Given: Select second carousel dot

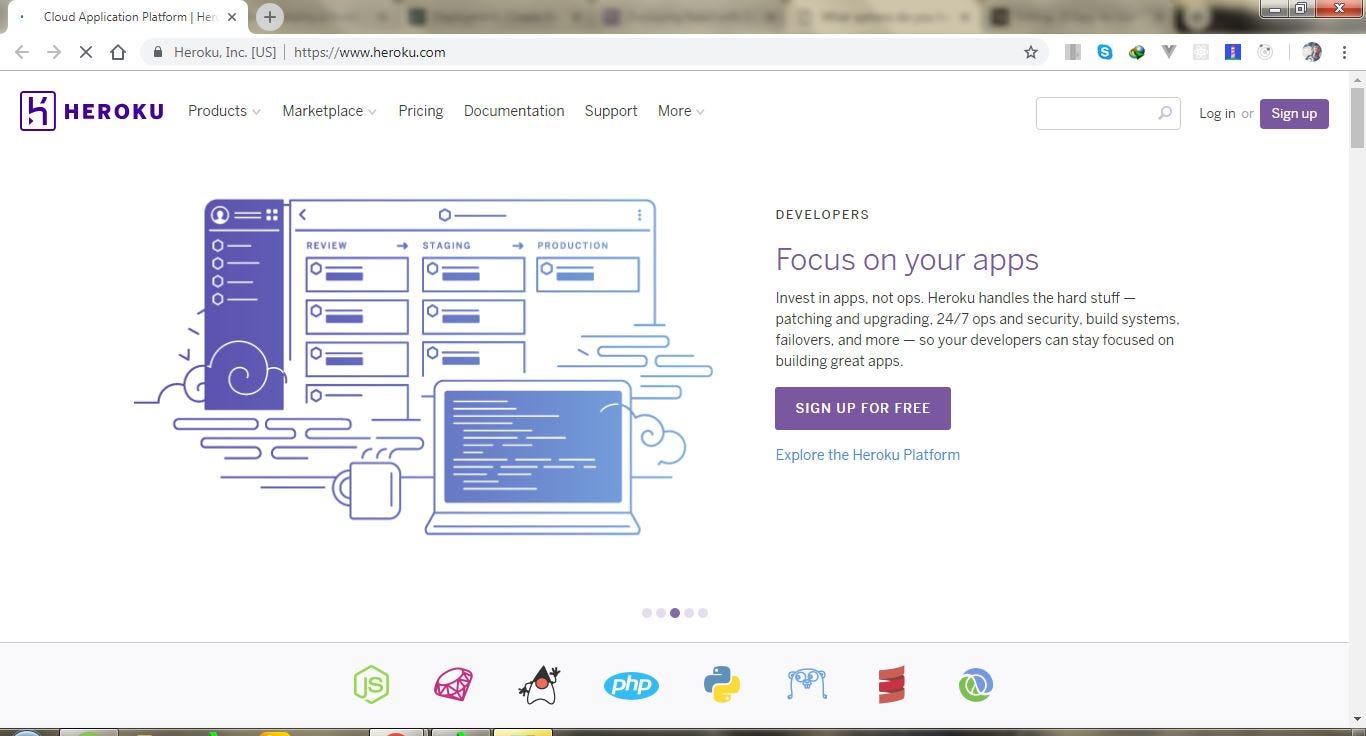Looking at the screenshot, I should tap(661, 613).
